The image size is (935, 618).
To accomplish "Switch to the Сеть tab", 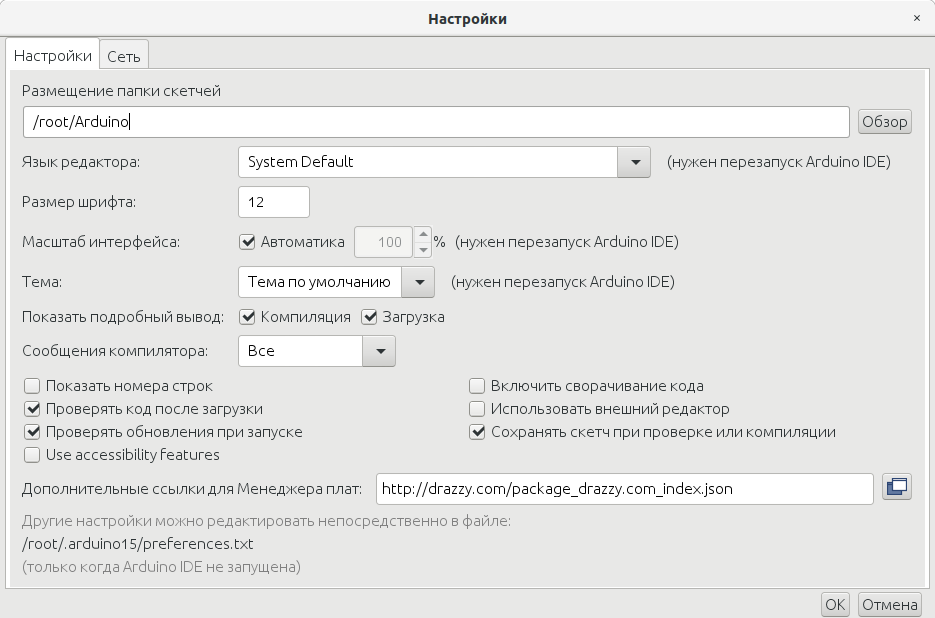I will click(124, 56).
